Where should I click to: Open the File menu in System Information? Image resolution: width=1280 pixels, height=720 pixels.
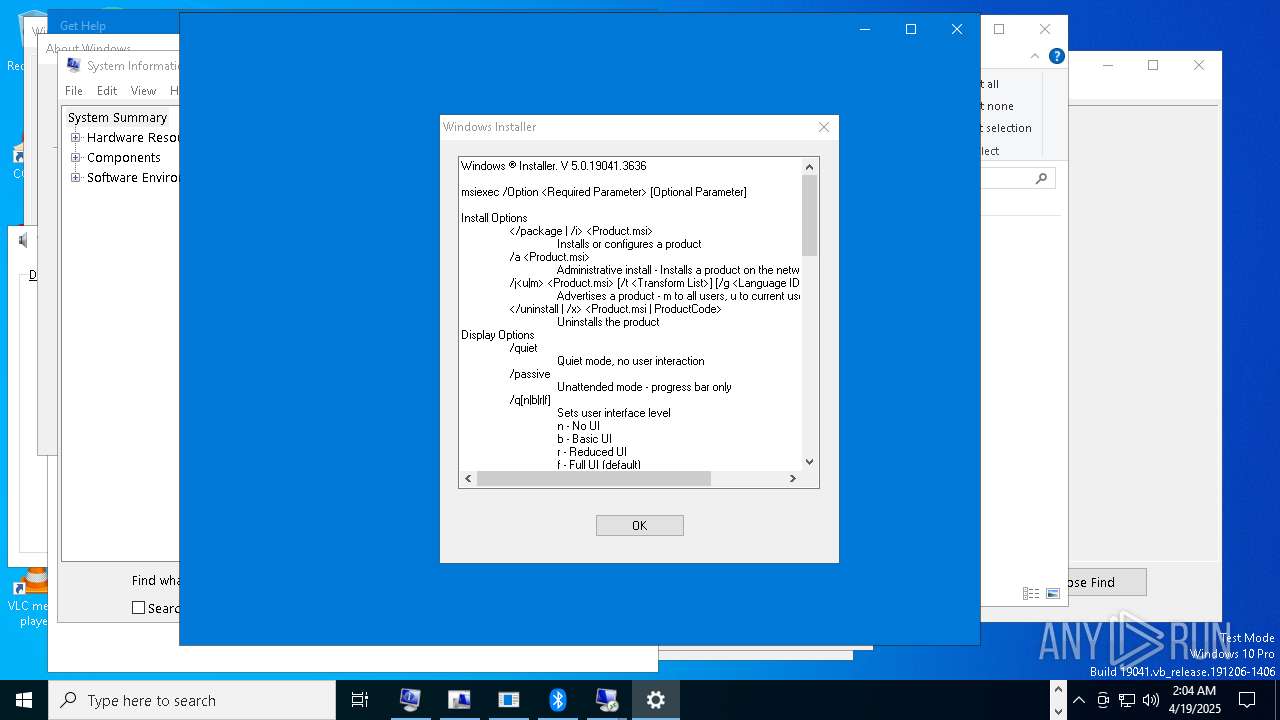click(x=74, y=90)
